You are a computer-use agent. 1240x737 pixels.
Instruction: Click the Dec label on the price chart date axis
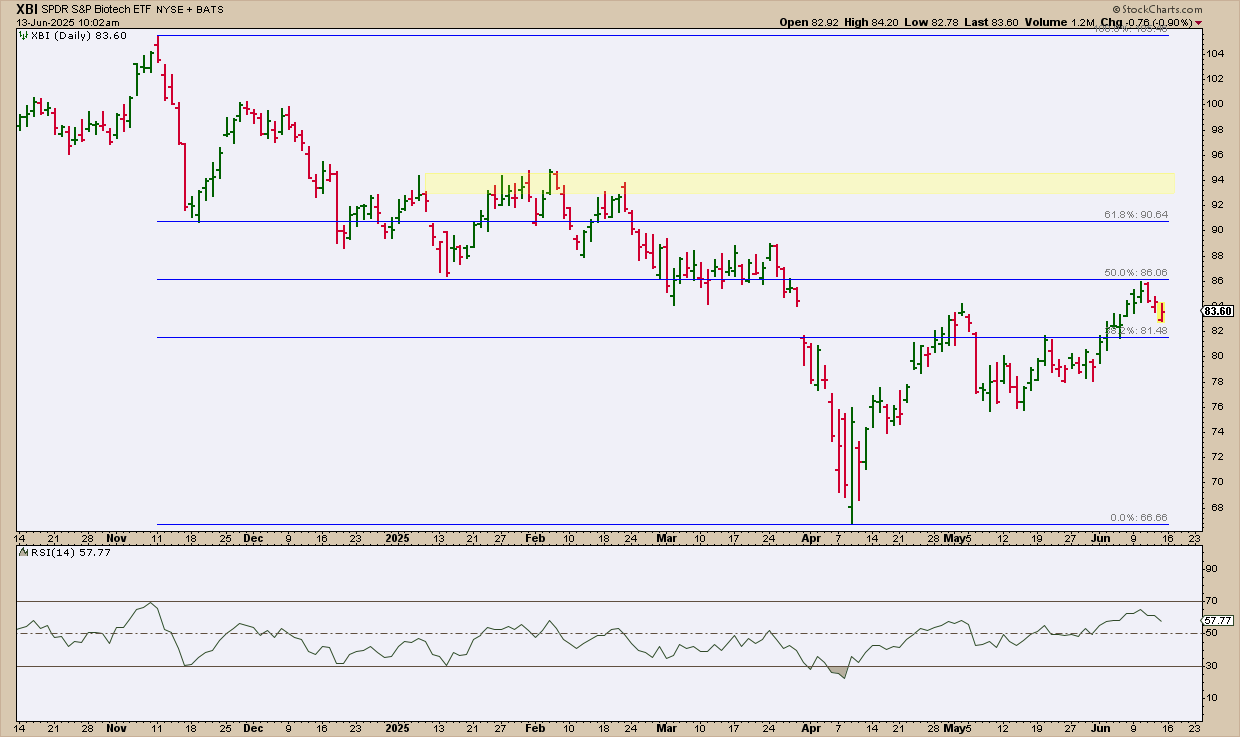[x=253, y=538]
